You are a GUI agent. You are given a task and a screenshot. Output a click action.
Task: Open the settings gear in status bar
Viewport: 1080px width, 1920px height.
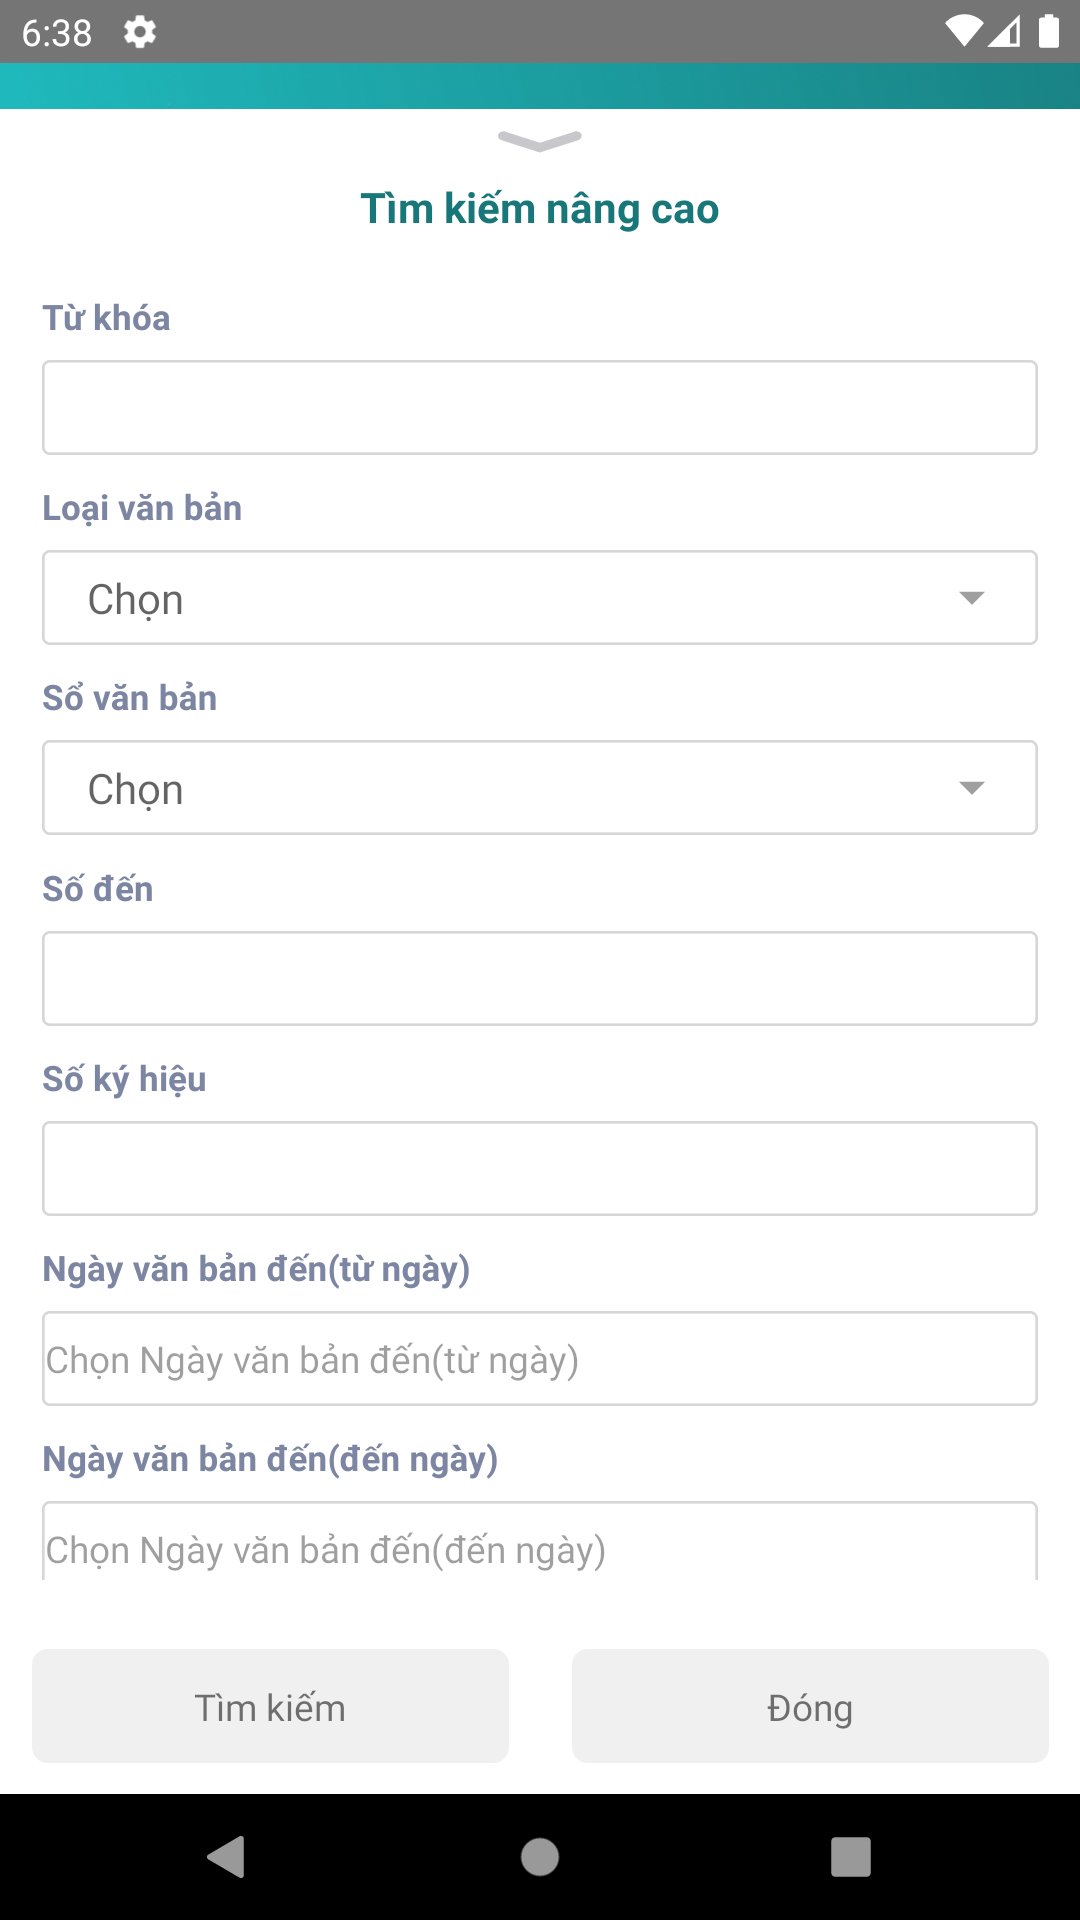coord(140,31)
